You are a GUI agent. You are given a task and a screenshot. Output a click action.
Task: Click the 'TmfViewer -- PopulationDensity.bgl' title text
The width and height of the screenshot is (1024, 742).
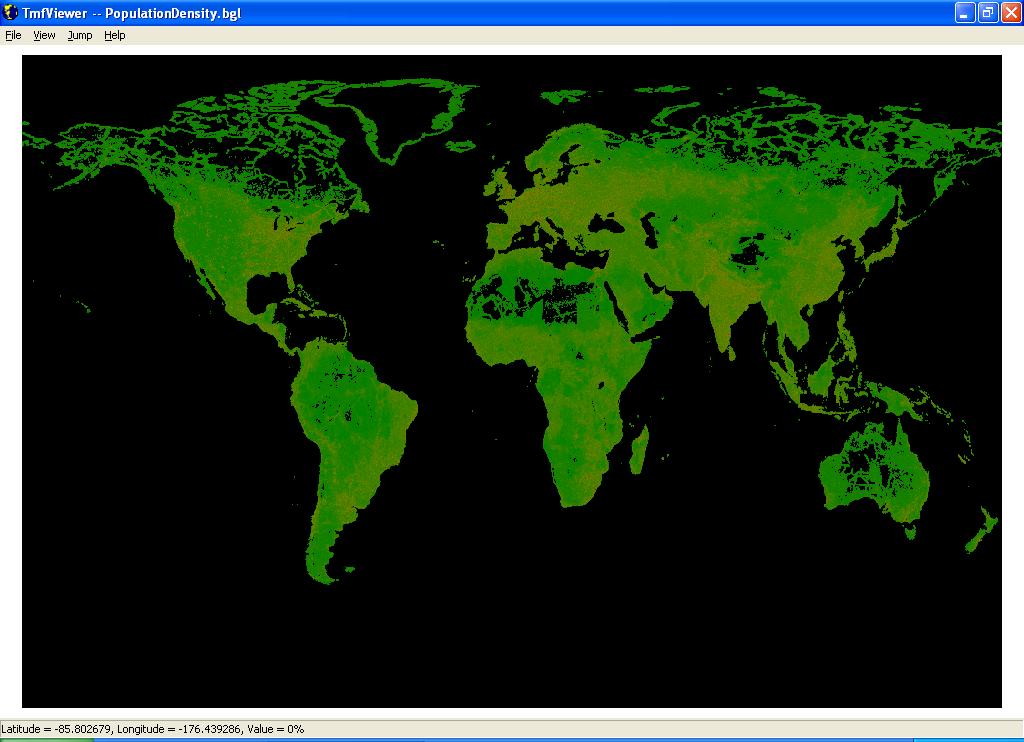pos(132,13)
